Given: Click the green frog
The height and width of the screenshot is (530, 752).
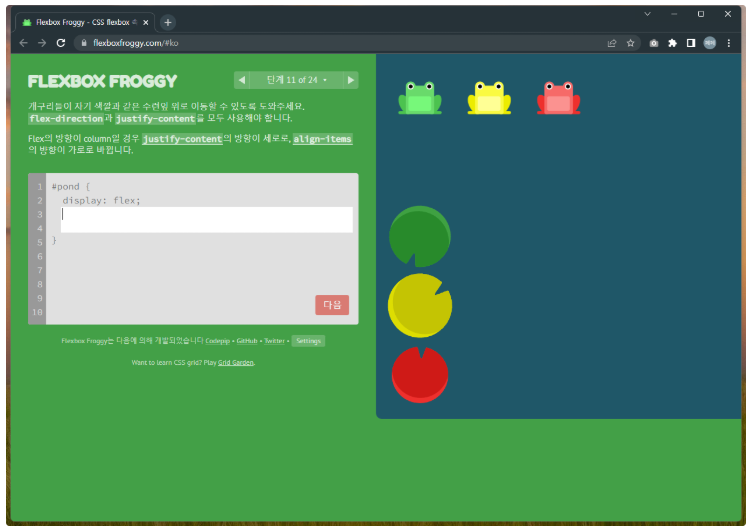Looking at the screenshot, I should click(420, 98).
